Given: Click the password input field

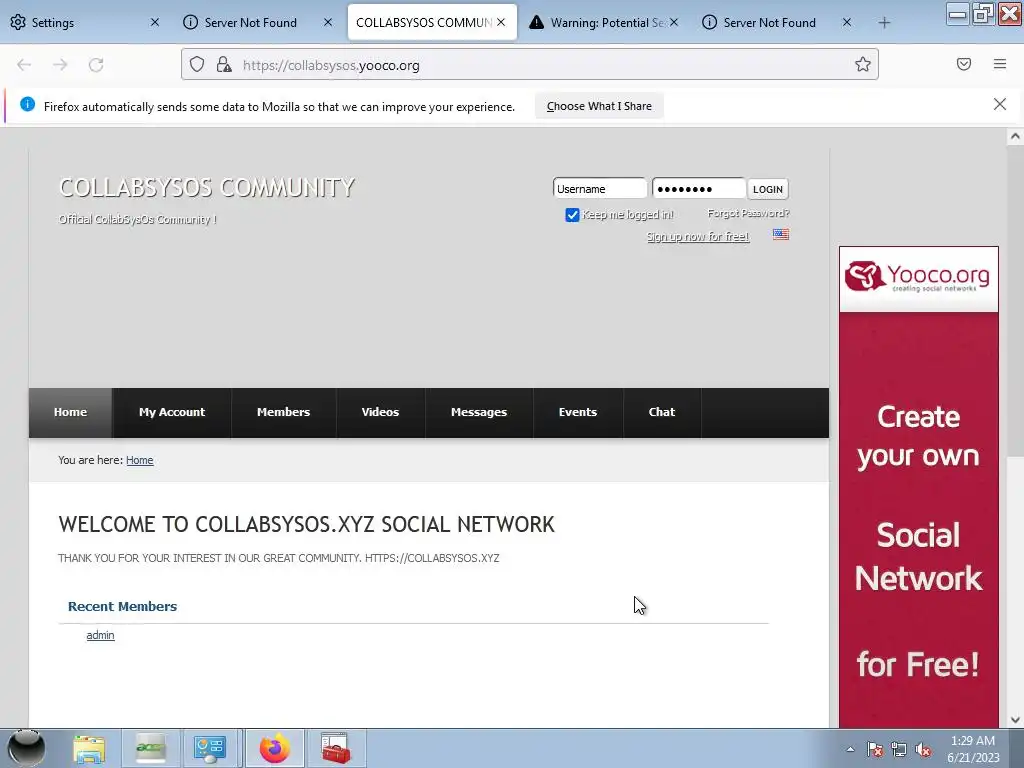Looking at the screenshot, I should tap(699, 189).
